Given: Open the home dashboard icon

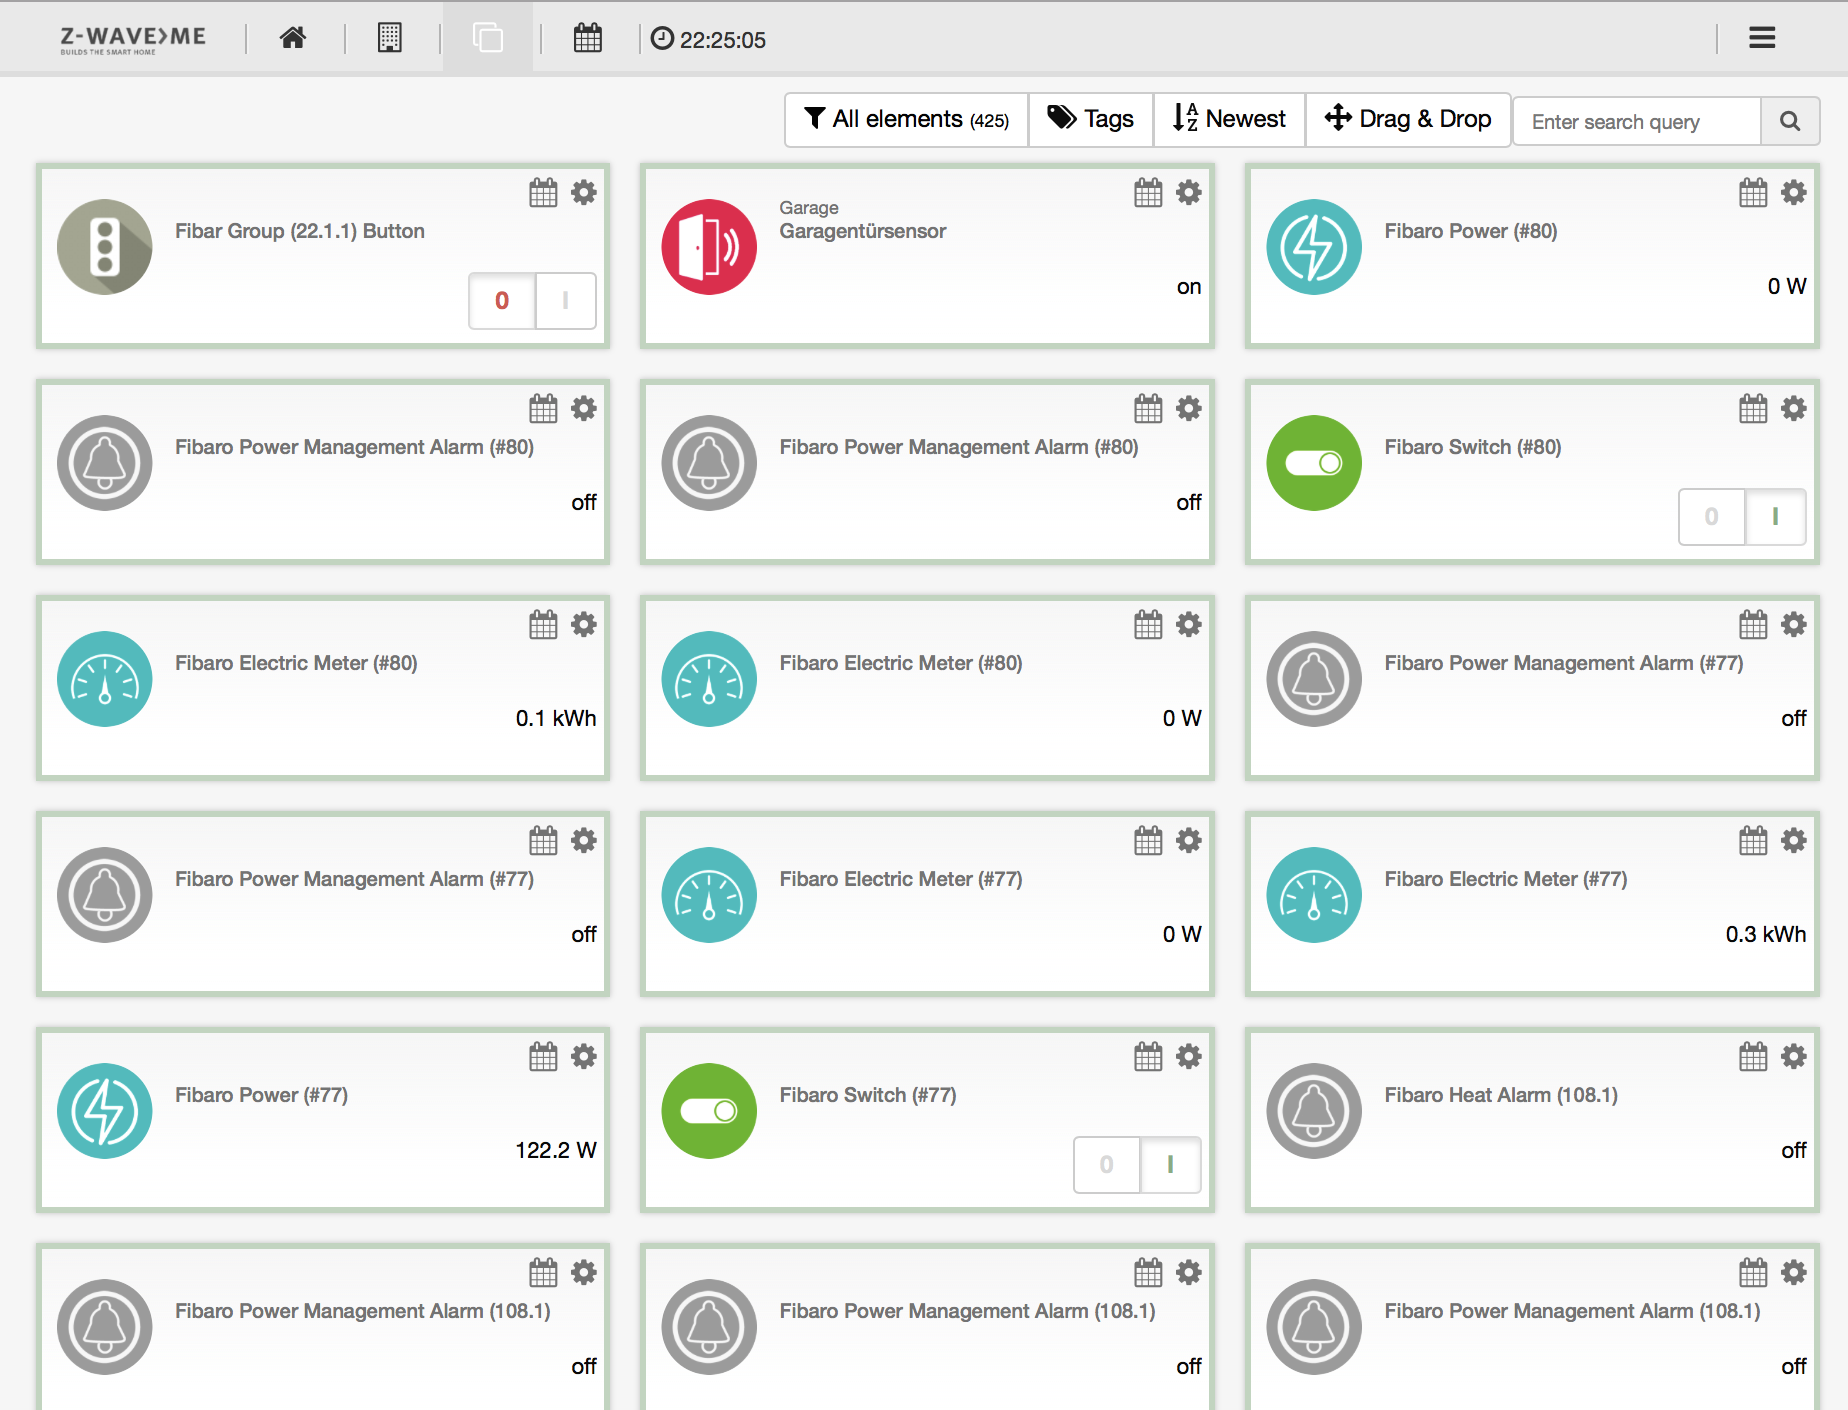Looking at the screenshot, I should 292,39.
